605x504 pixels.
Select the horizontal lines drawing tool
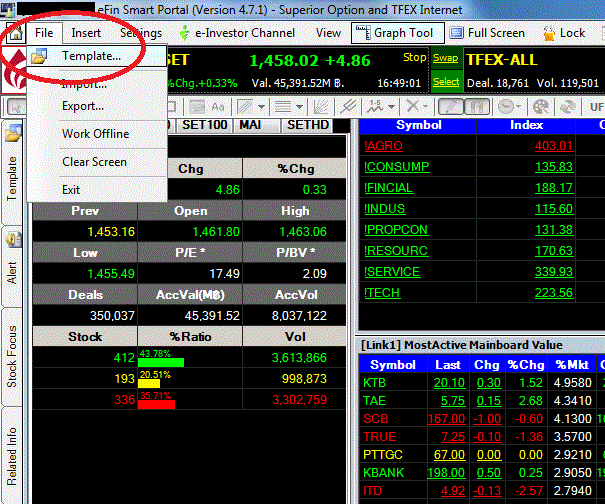point(282,107)
